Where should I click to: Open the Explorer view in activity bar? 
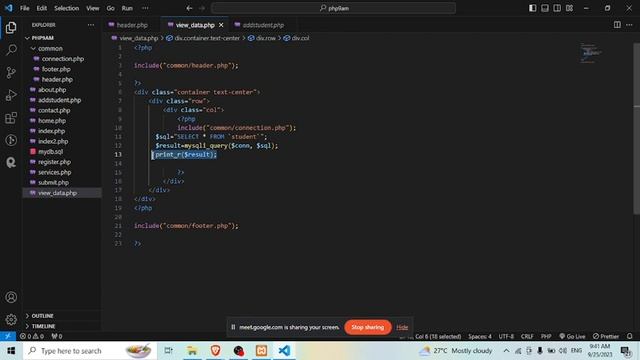pos(11,28)
